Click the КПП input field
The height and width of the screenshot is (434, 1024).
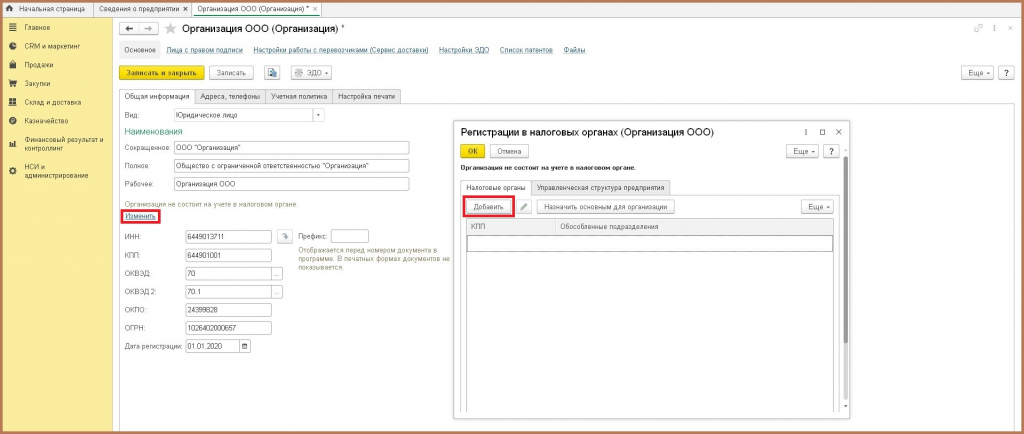coord(229,255)
